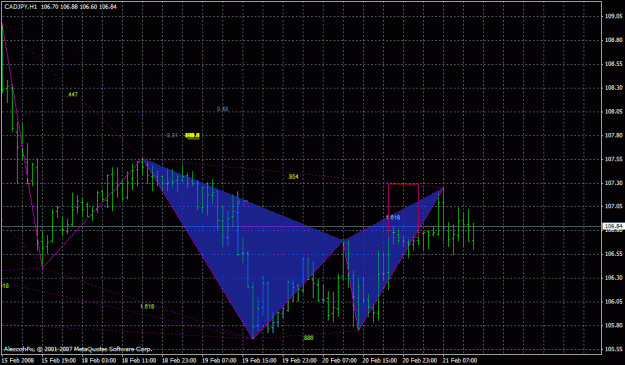Click the 107.30 price scale value
625x365 pixels.
(x=613, y=183)
